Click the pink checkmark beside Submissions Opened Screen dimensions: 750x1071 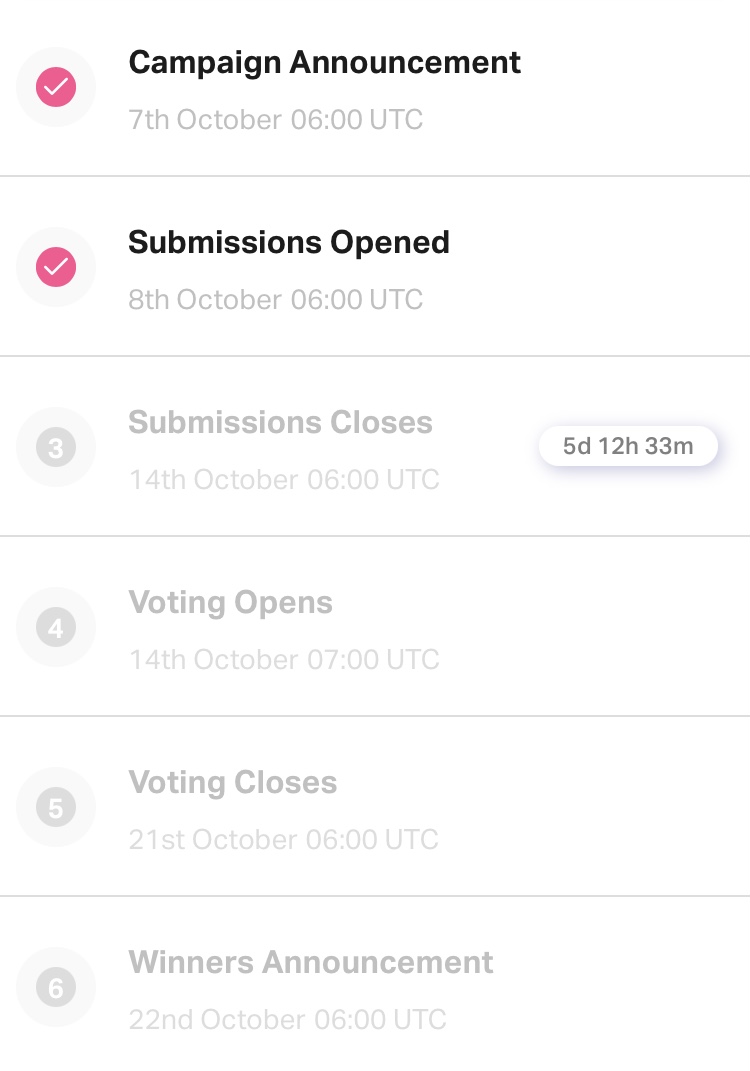(x=56, y=267)
